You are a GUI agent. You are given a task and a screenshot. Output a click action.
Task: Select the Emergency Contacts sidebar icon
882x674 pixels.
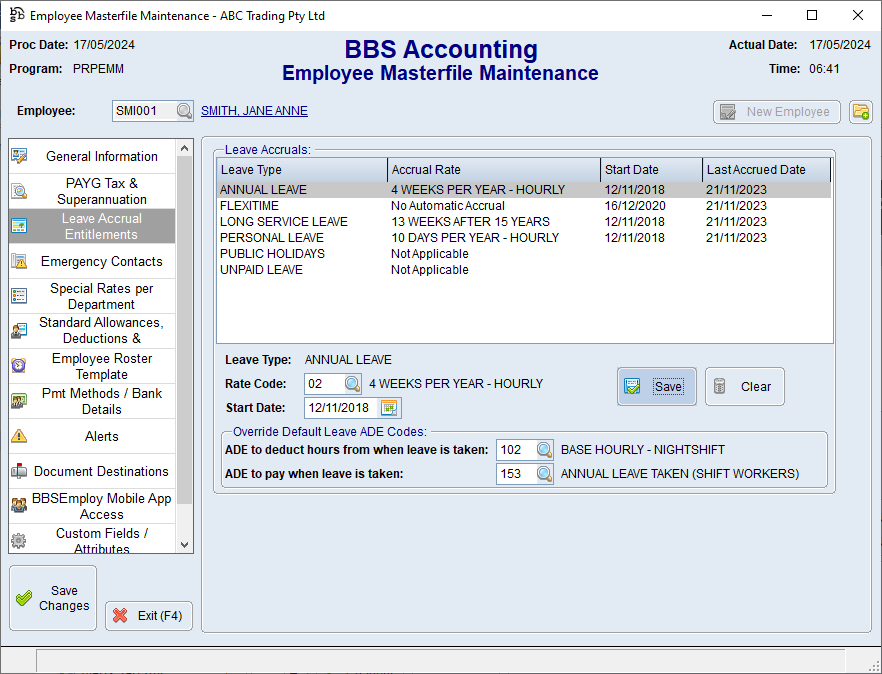21,261
